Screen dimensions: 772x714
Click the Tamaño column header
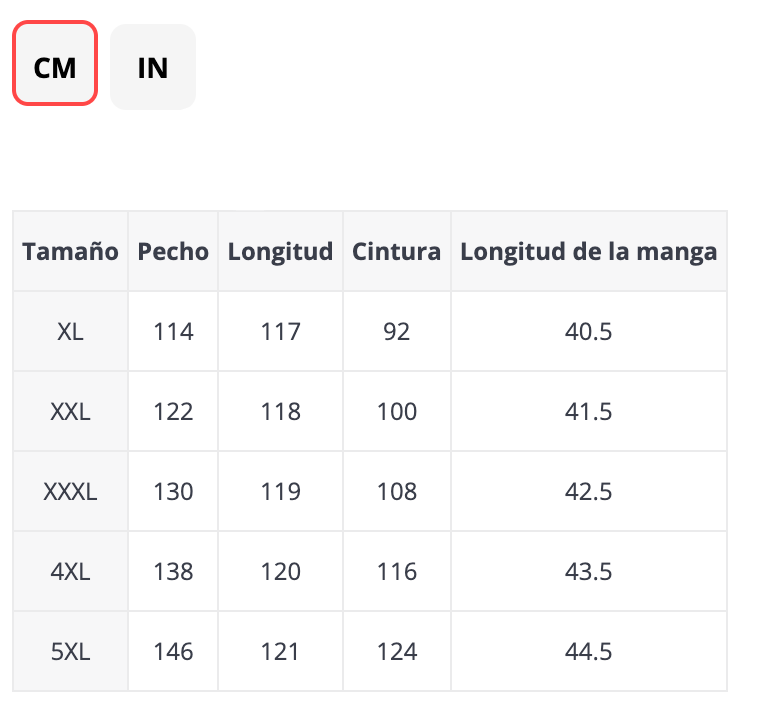click(71, 251)
